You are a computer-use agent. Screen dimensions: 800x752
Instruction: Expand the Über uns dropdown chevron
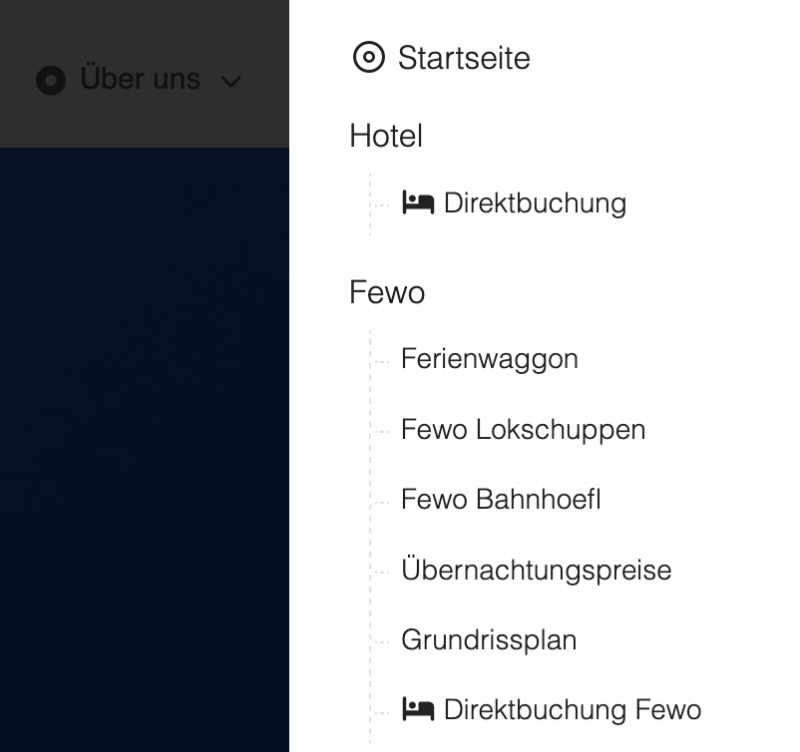tap(231, 81)
